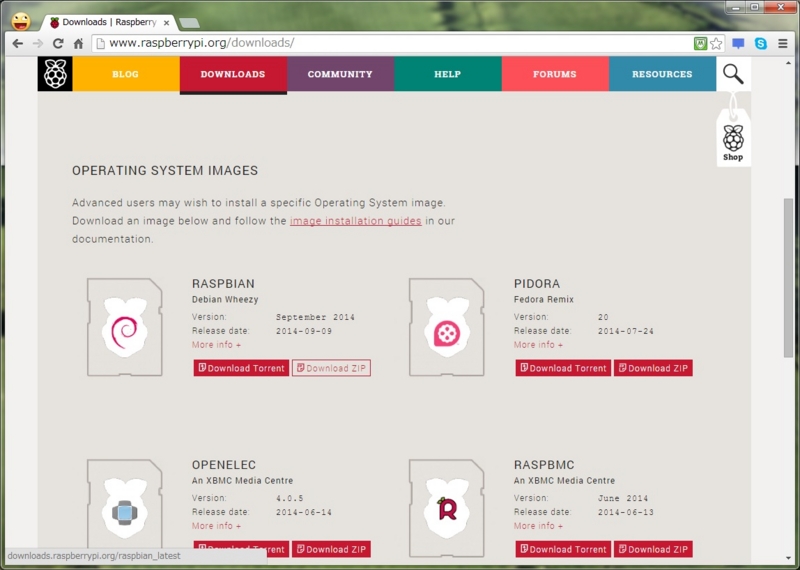Click the Pidora SD card image
This screenshot has height=570, width=800.
[446, 327]
